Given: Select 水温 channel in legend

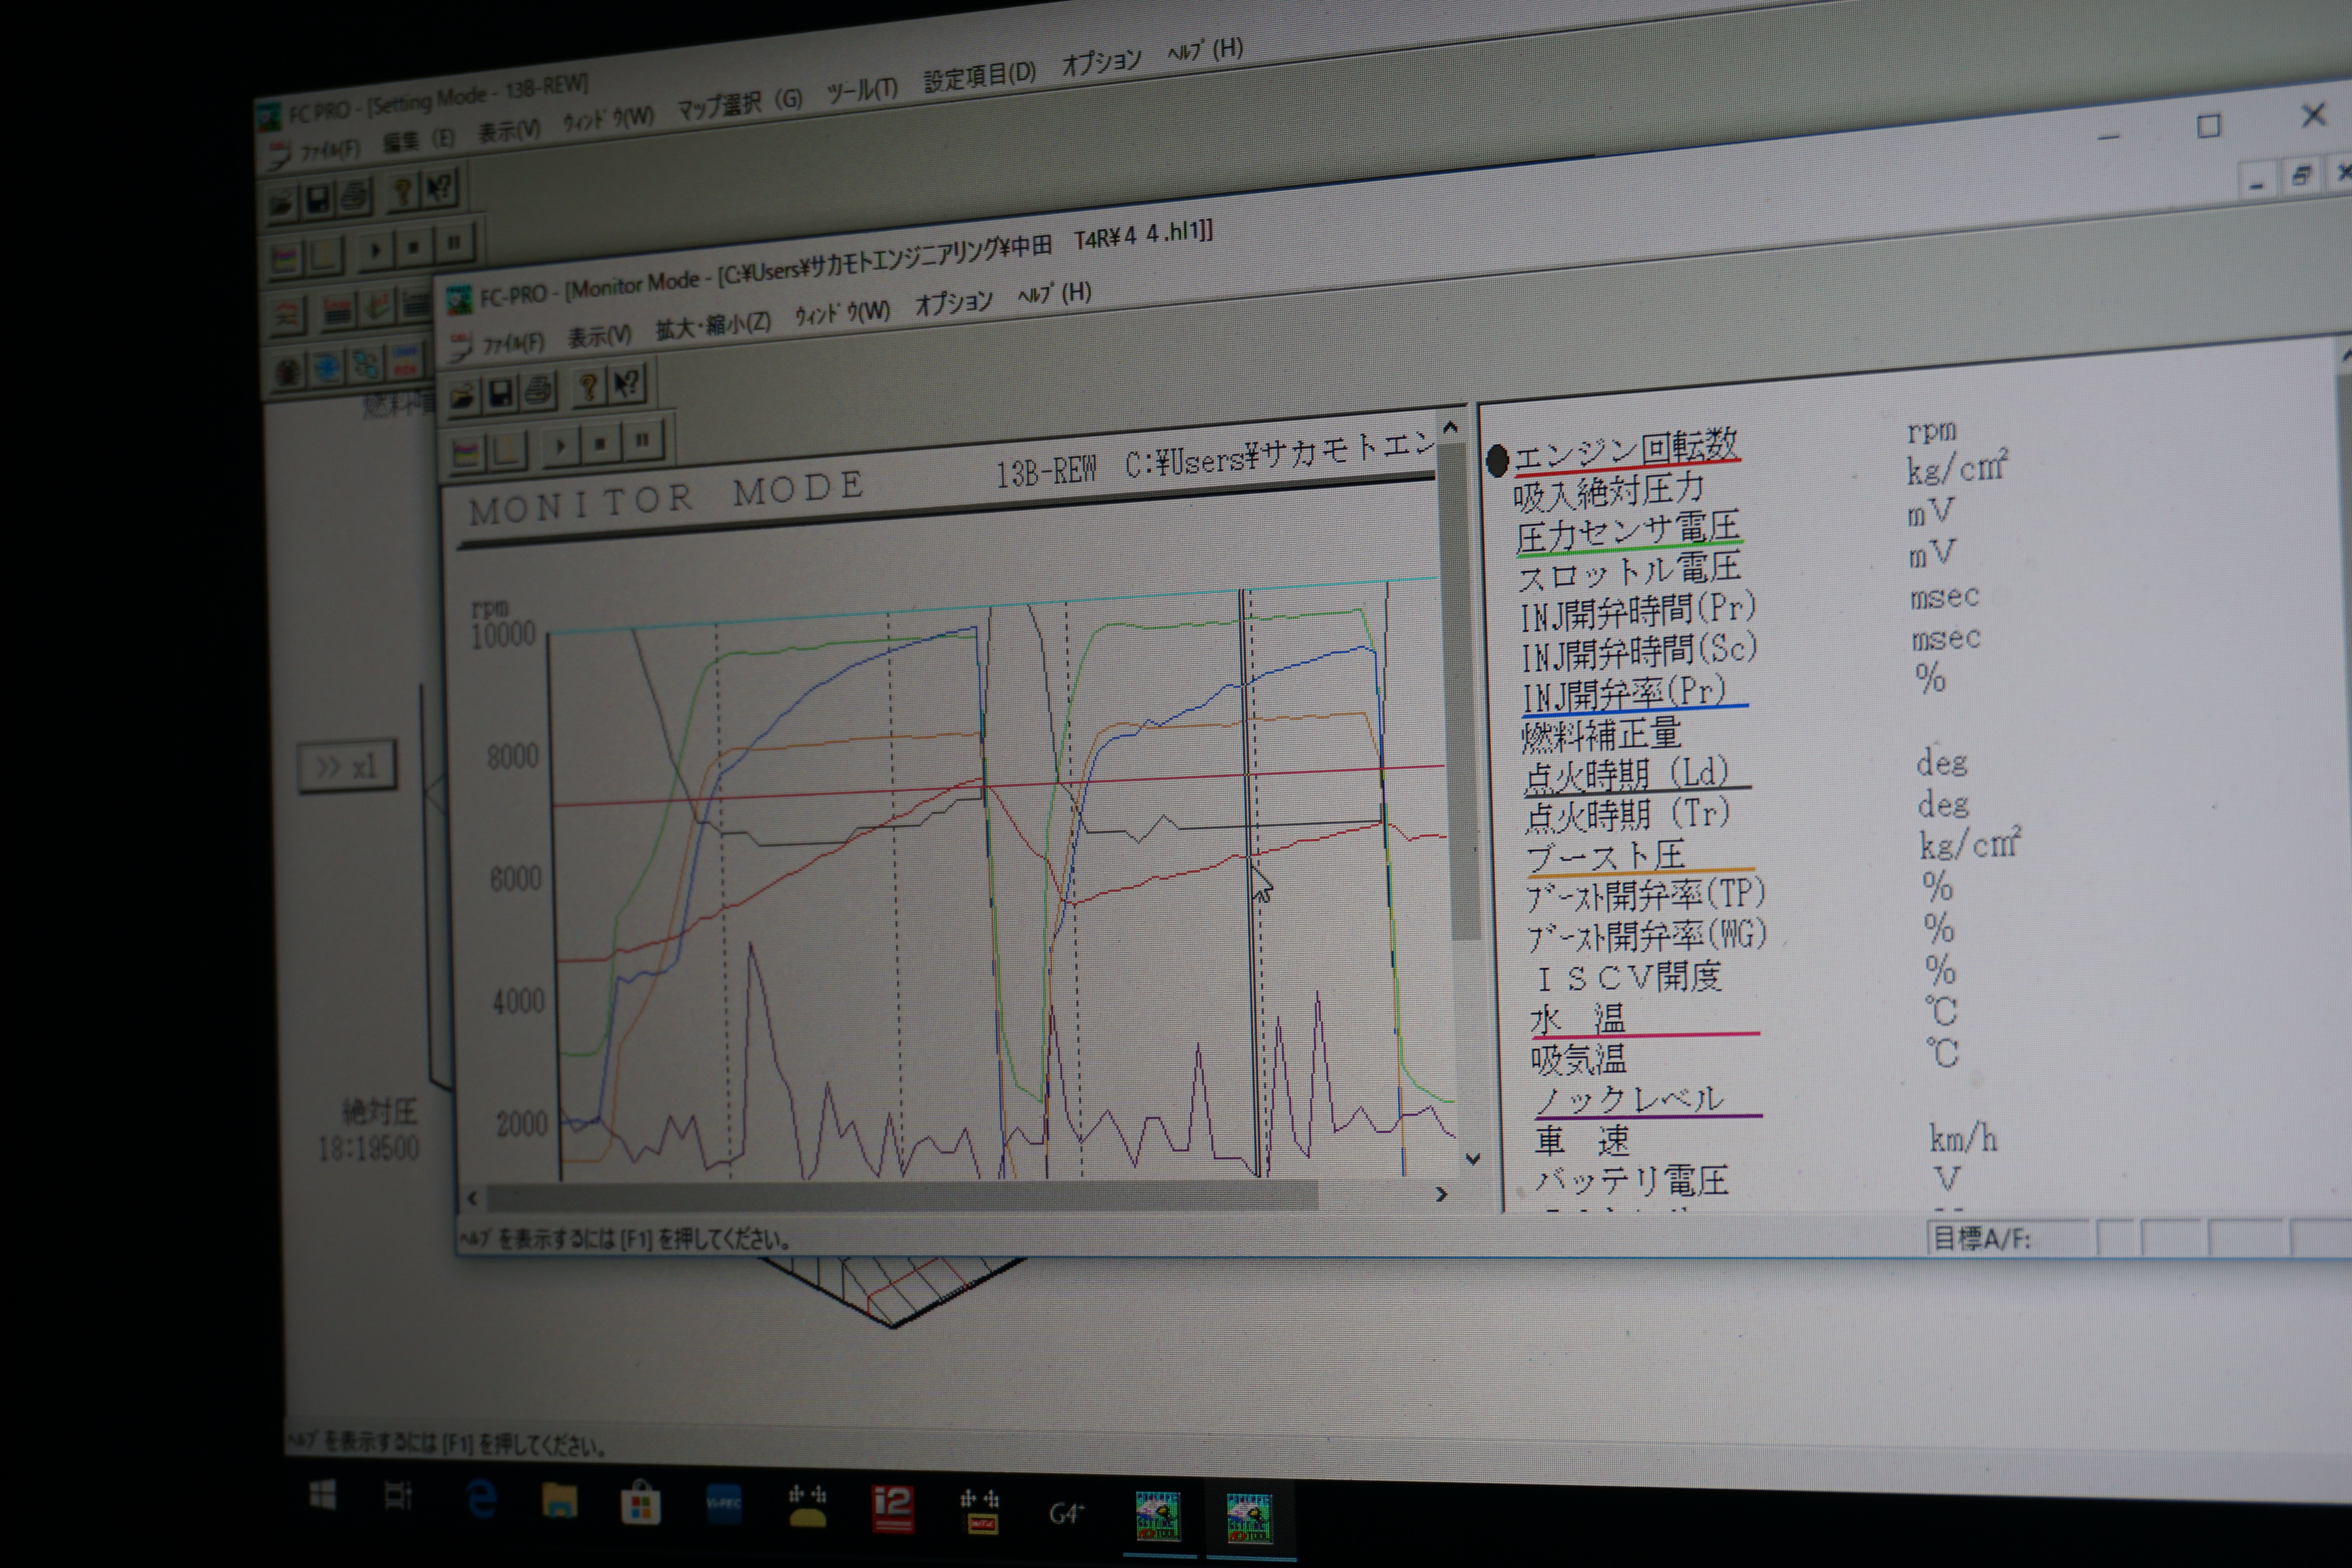Looking at the screenshot, I should click(x=1579, y=1019).
